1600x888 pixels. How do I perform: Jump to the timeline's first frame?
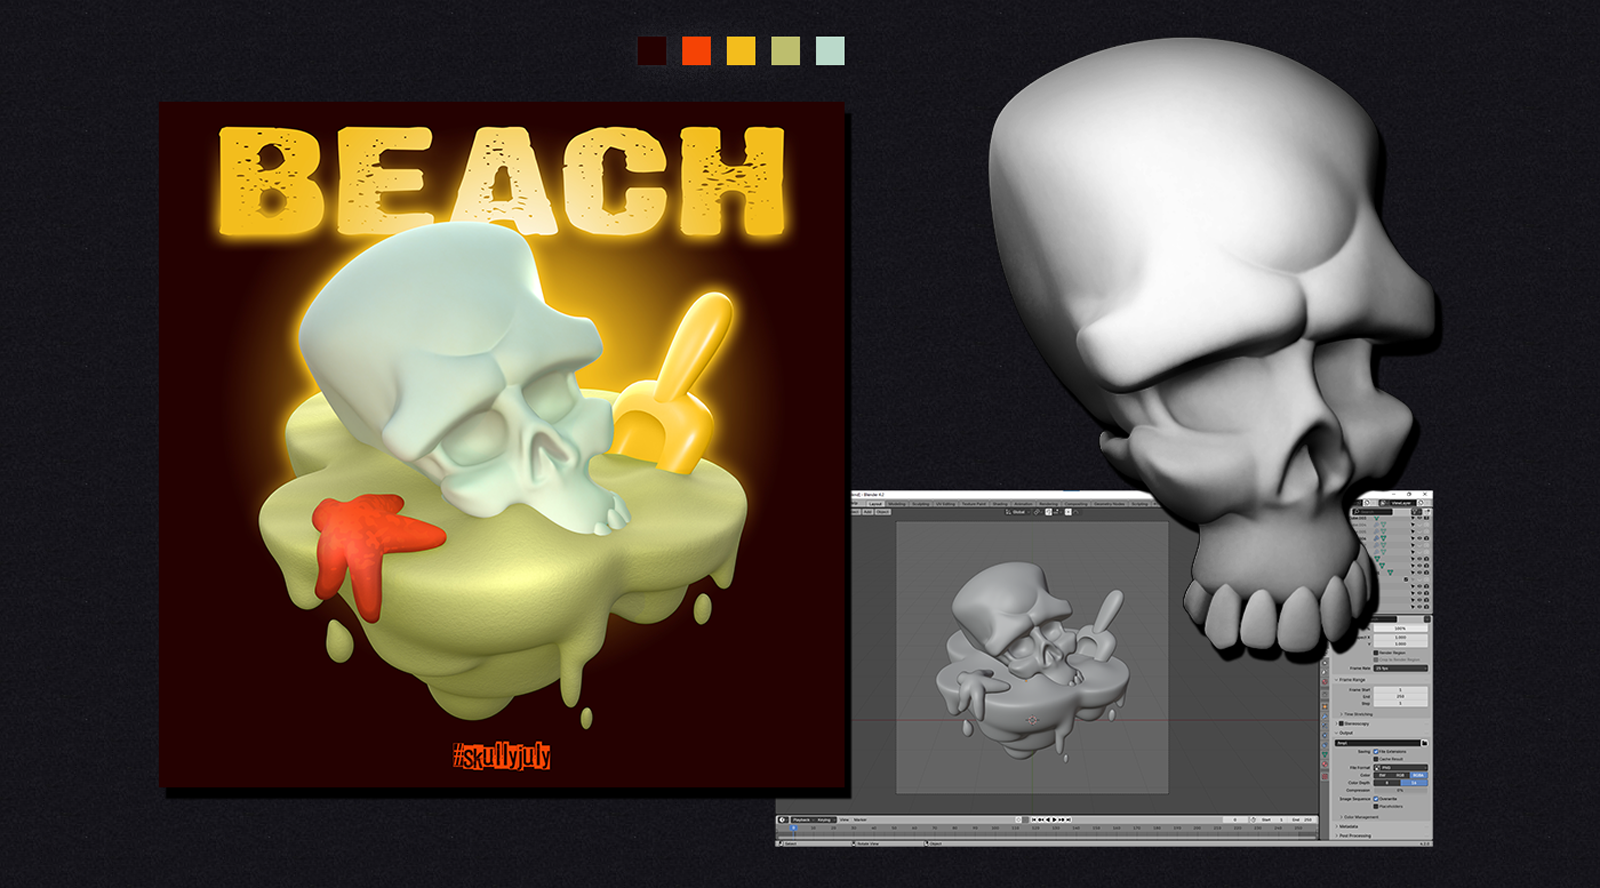coord(1033,820)
